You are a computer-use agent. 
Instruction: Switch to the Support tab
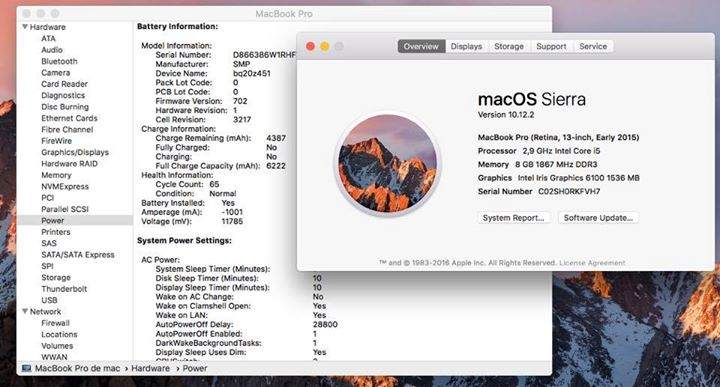tap(551, 46)
